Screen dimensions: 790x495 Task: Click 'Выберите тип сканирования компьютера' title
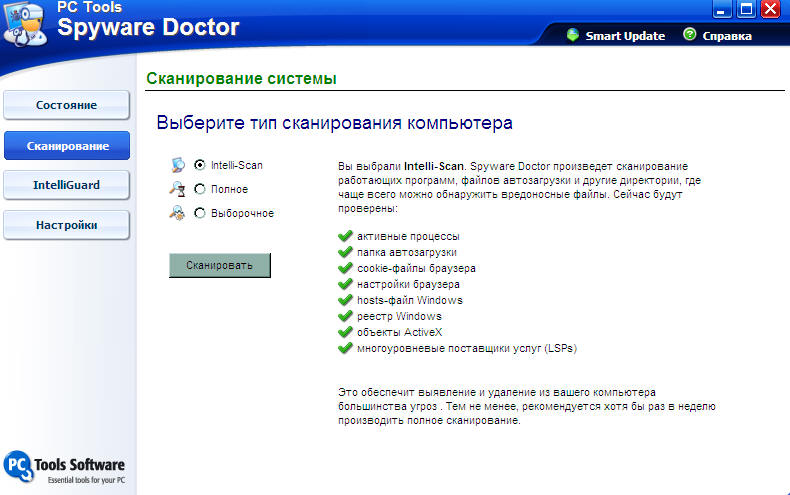[335, 123]
